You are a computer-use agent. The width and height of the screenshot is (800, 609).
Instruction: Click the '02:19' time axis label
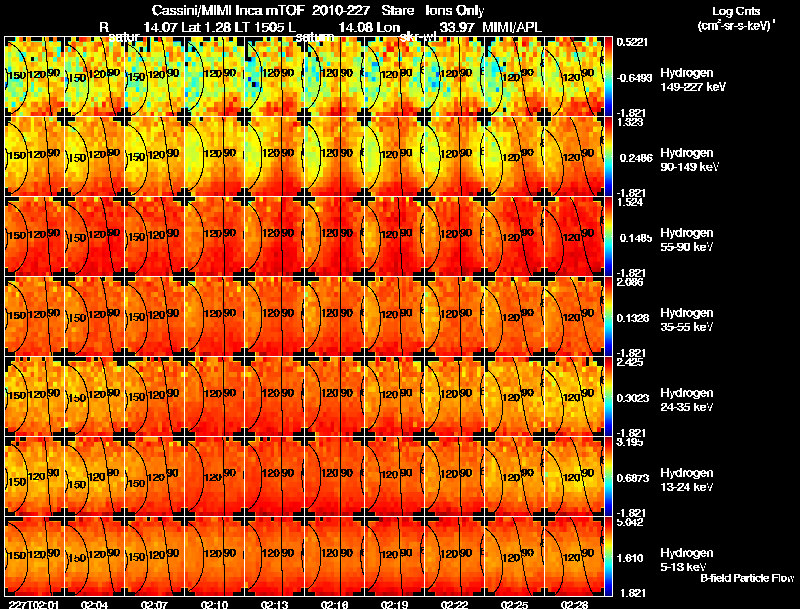point(394,605)
